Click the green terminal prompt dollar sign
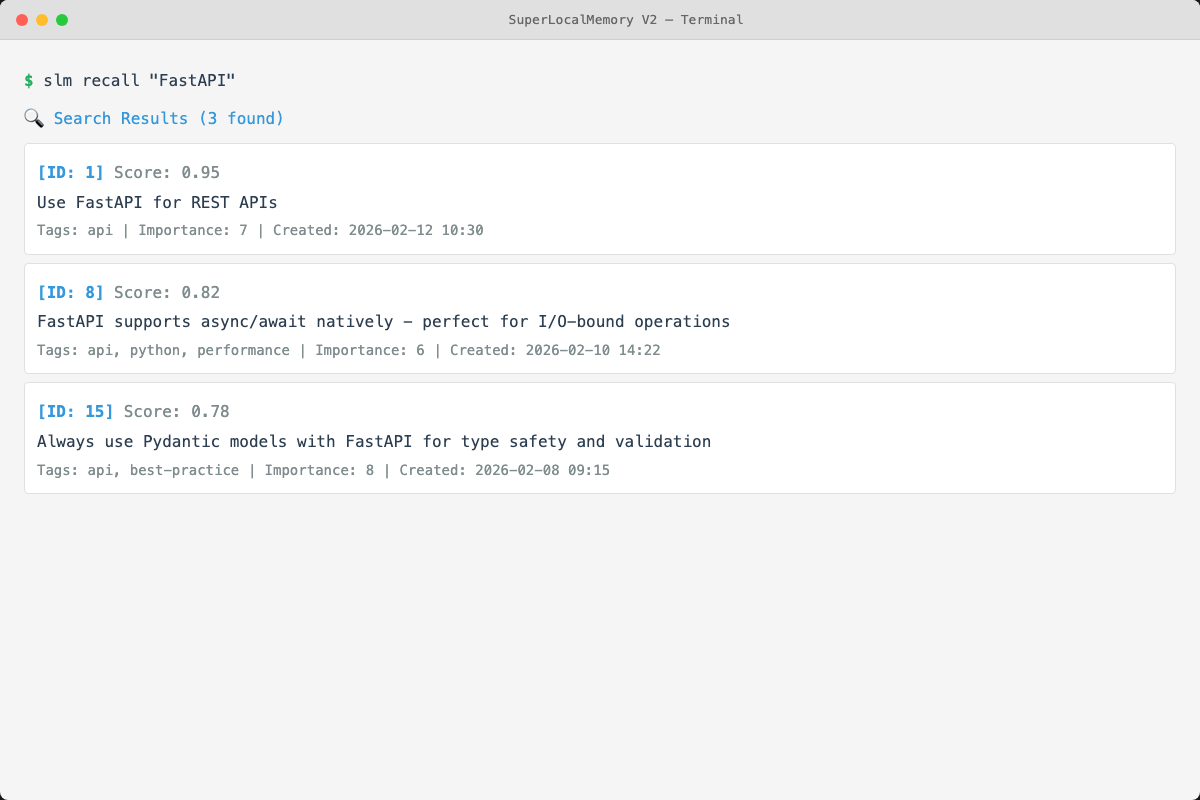 (x=27, y=80)
